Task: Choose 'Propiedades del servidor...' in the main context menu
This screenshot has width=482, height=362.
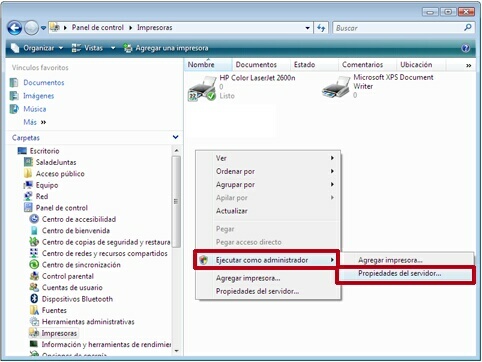Action: (268, 291)
